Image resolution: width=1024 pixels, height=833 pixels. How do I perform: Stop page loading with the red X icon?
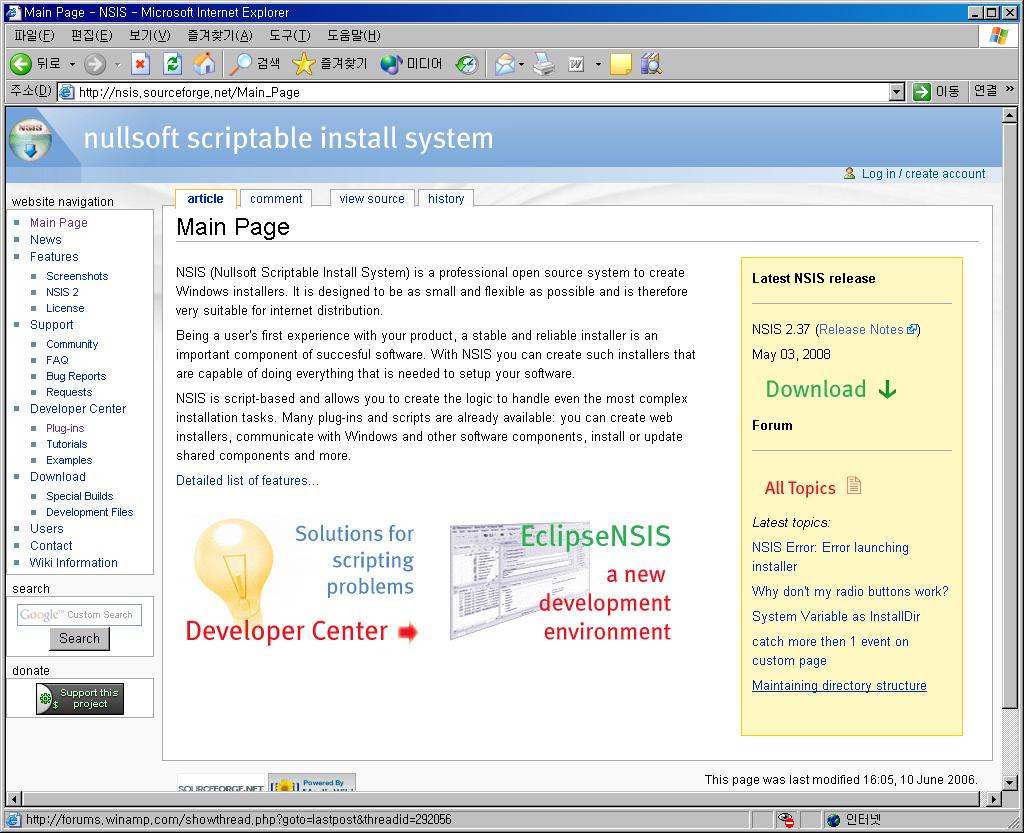[x=140, y=63]
